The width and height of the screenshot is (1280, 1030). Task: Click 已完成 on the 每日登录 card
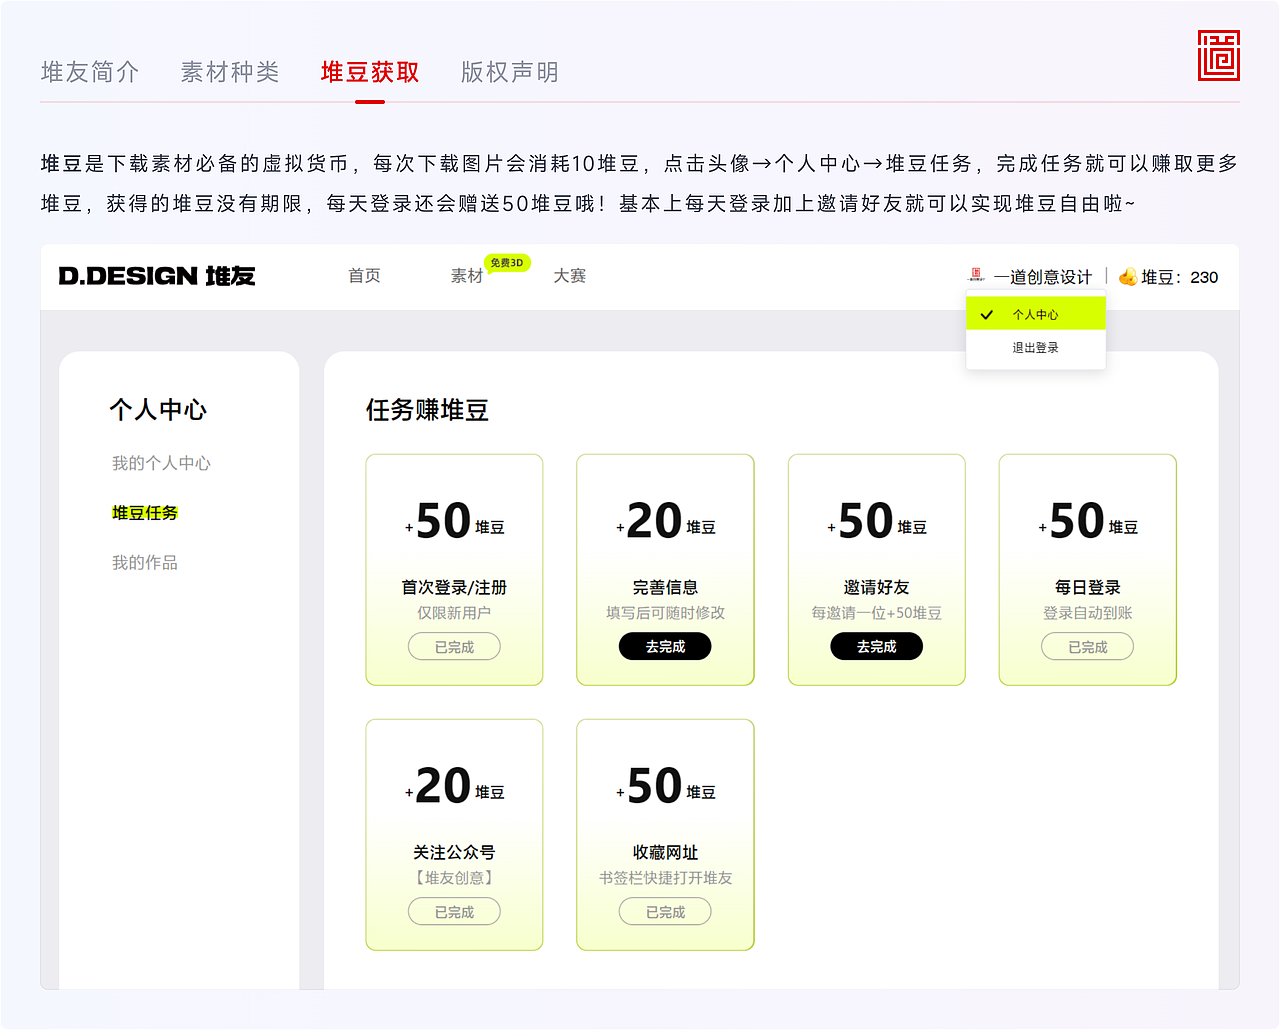pyautogui.click(x=1087, y=646)
